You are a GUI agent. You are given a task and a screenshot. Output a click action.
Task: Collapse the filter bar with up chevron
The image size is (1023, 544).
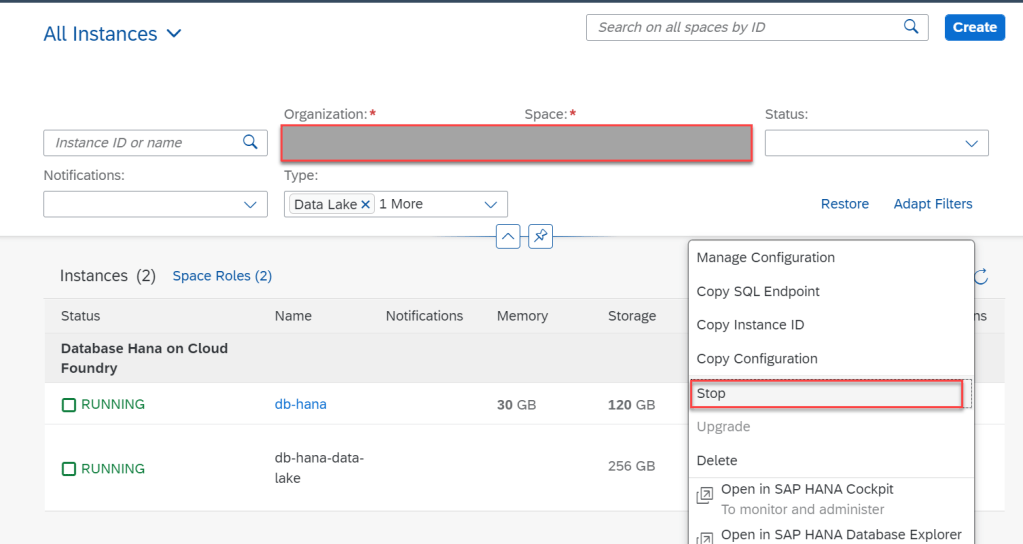[508, 237]
